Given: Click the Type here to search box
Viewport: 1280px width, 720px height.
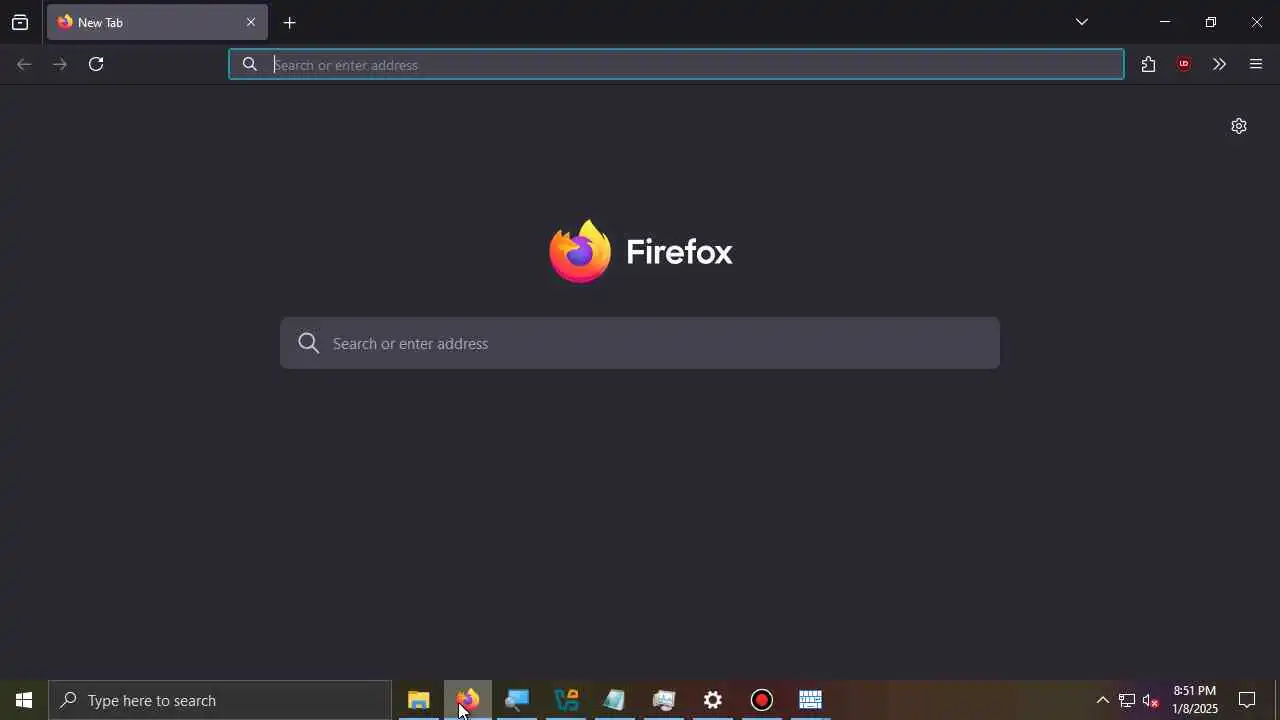Looking at the screenshot, I should [220, 700].
